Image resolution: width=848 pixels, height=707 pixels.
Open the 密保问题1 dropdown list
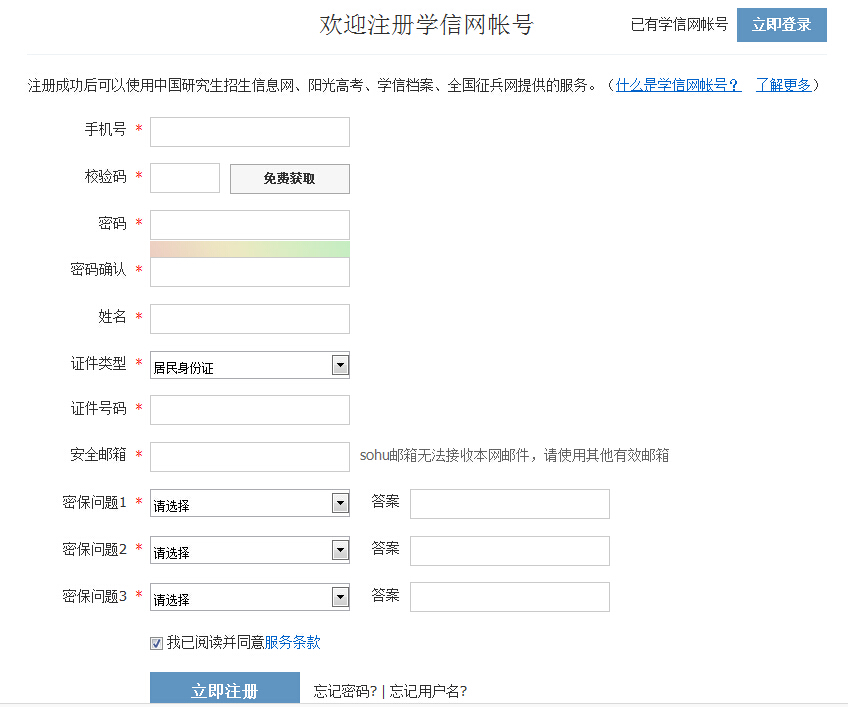coord(249,504)
